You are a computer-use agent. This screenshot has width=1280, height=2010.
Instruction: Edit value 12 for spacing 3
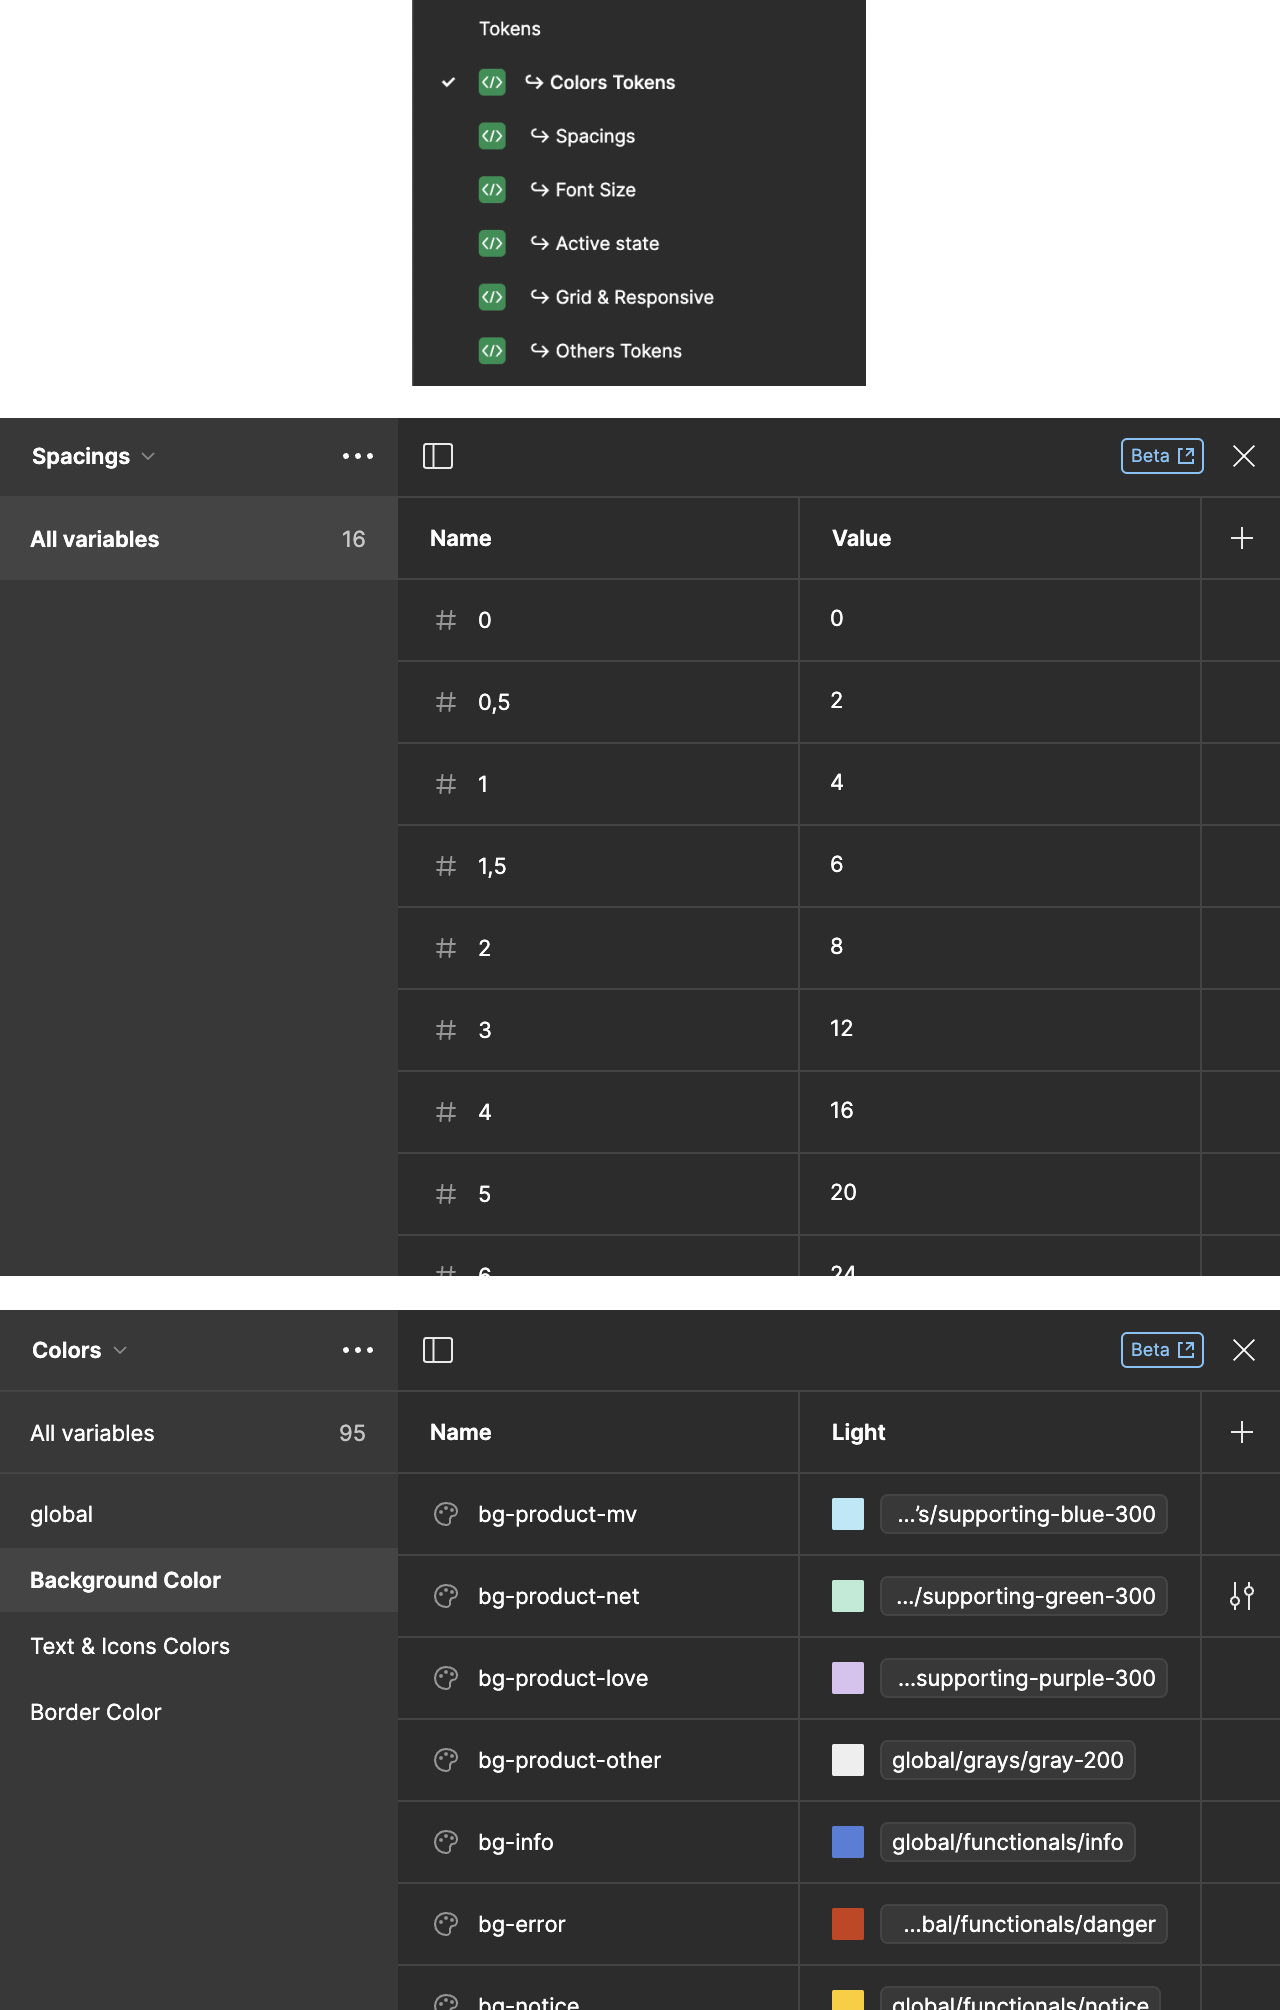coord(842,1029)
